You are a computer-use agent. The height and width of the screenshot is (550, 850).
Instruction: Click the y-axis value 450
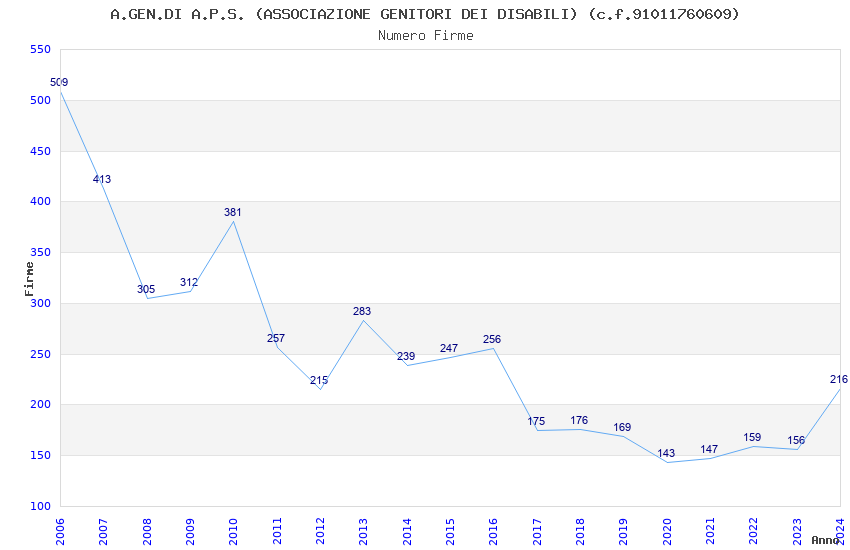click(x=41, y=151)
